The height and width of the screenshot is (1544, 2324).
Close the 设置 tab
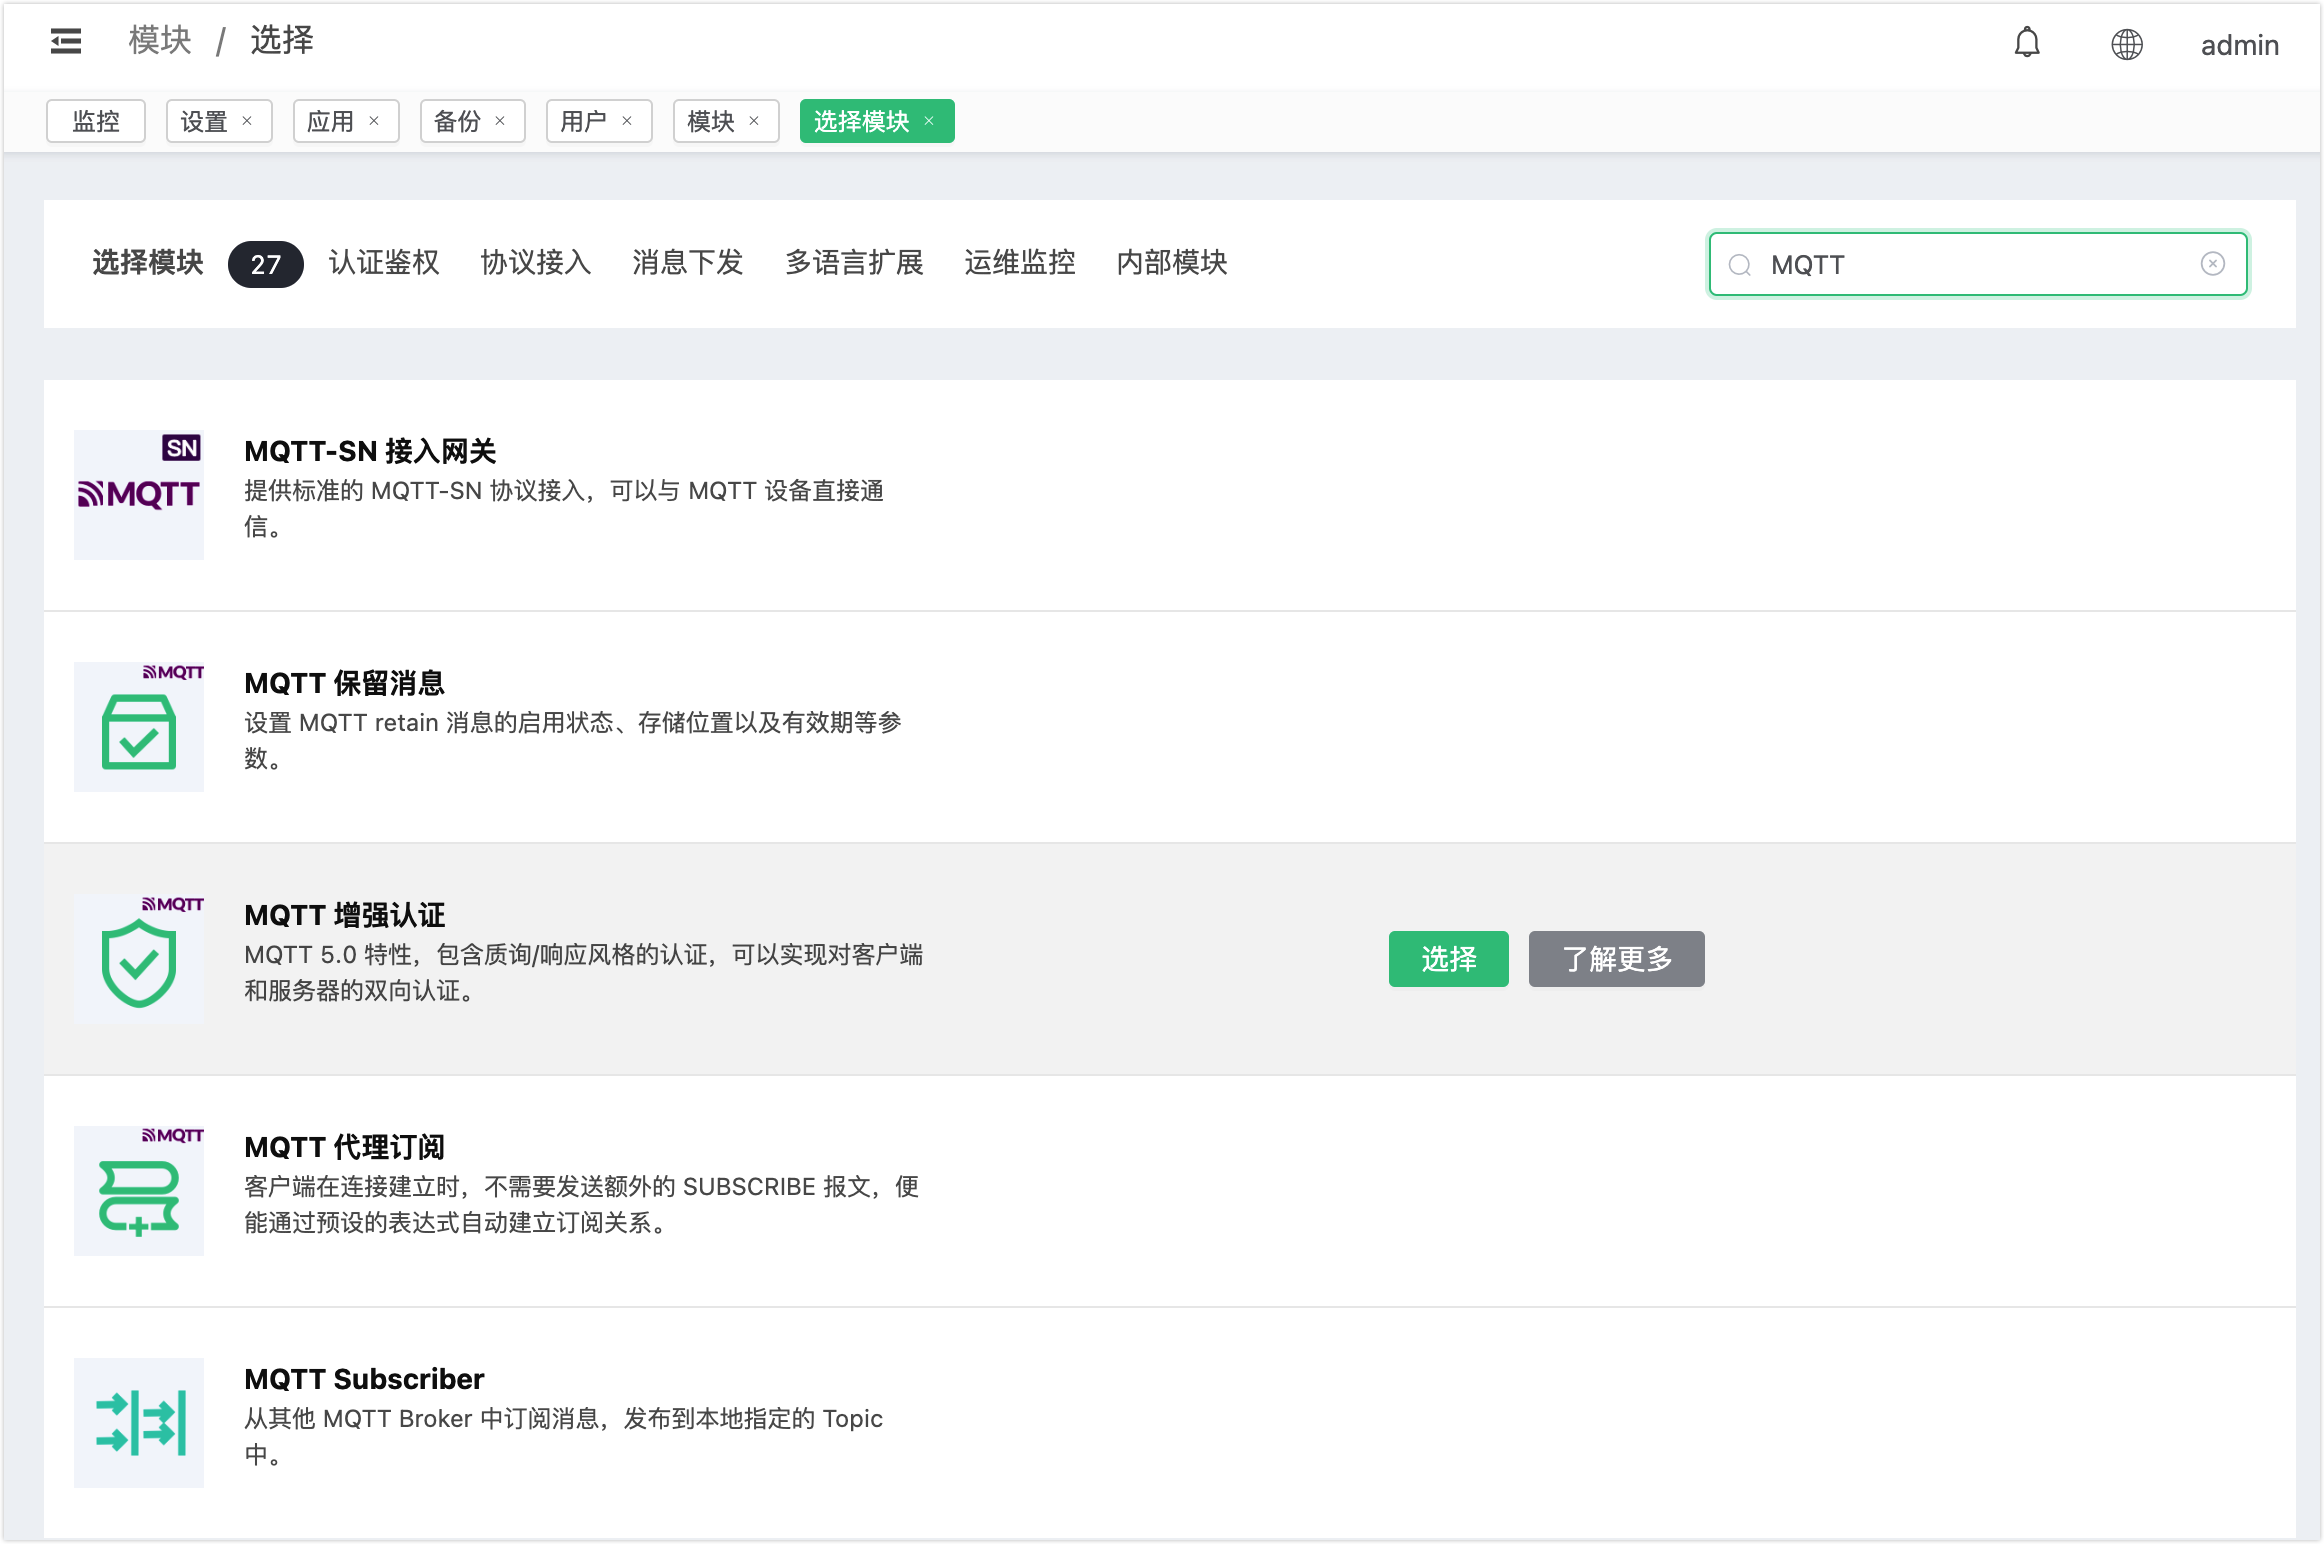247,121
